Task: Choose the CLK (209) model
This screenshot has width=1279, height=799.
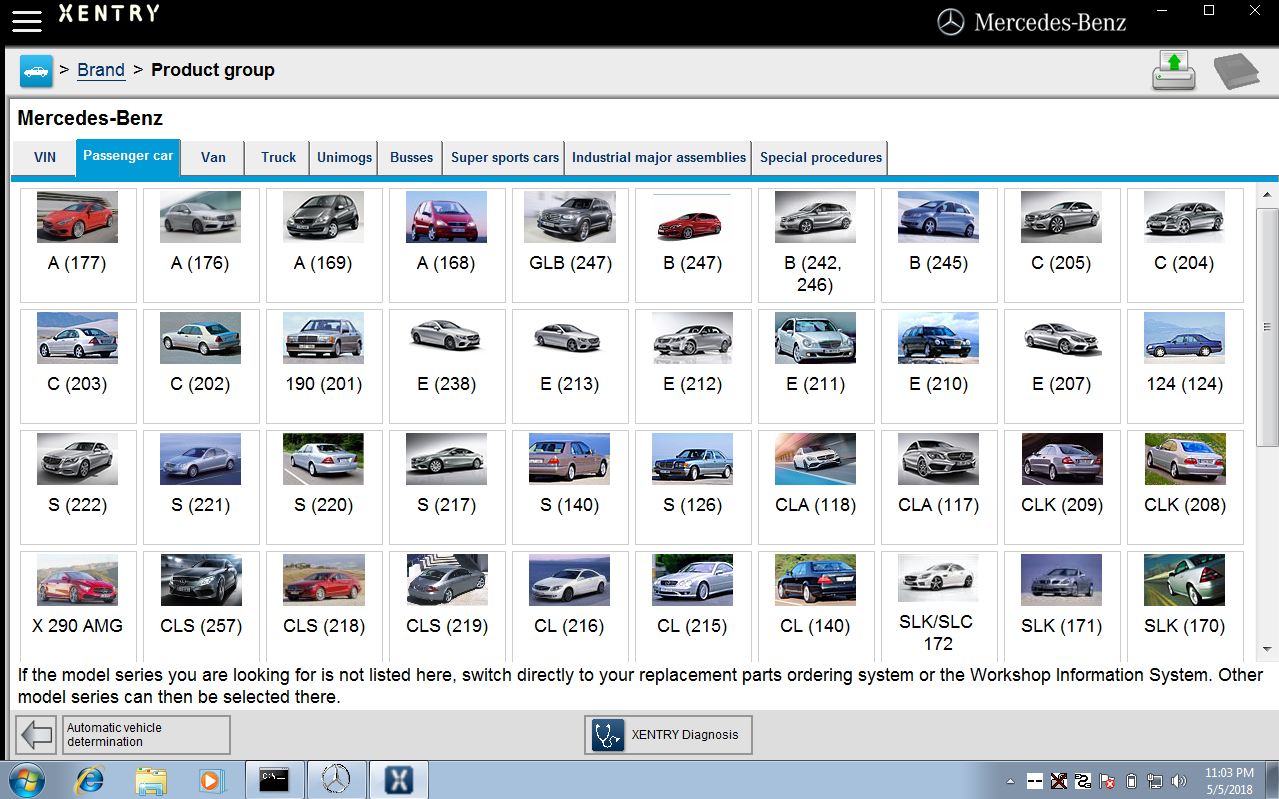Action: pos(1062,487)
